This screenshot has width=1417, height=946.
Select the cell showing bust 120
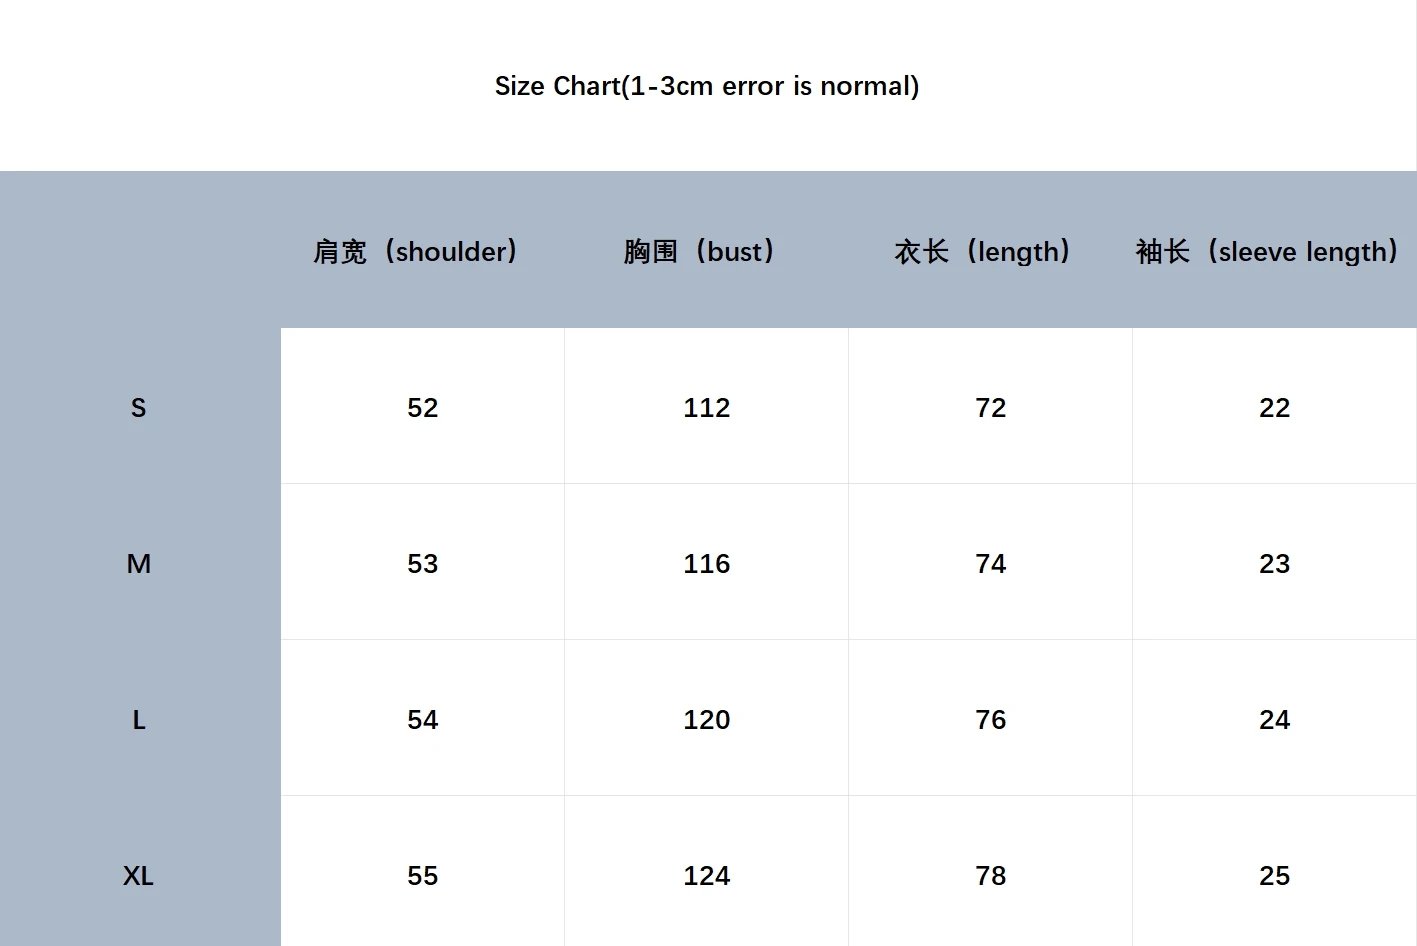point(706,718)
